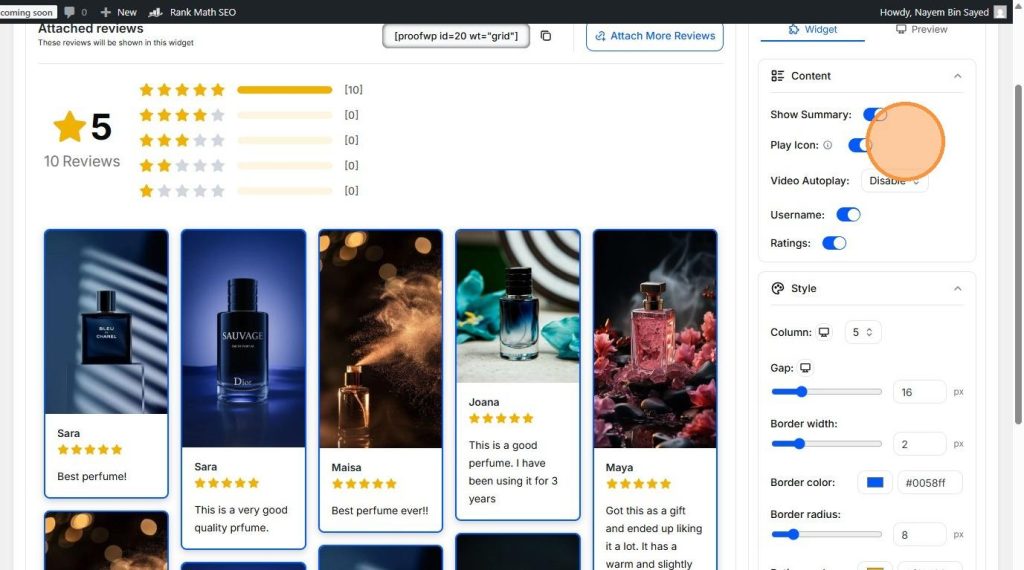Viewport: 1024px width, 570px height.
Task: Open Joana's blue perfume bottle image
Action: point(518,306)
